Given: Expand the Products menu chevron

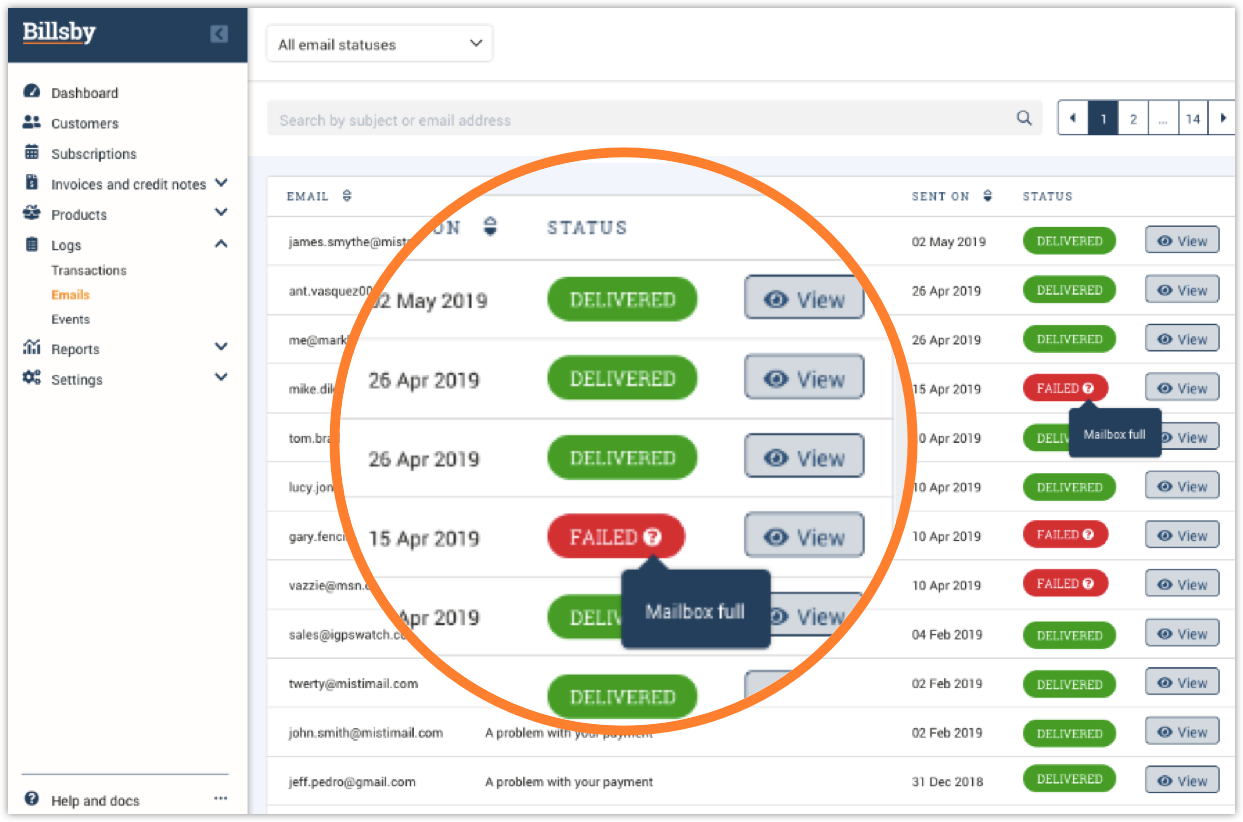Looking at the screenshot, I should click(x=221, y=213).
